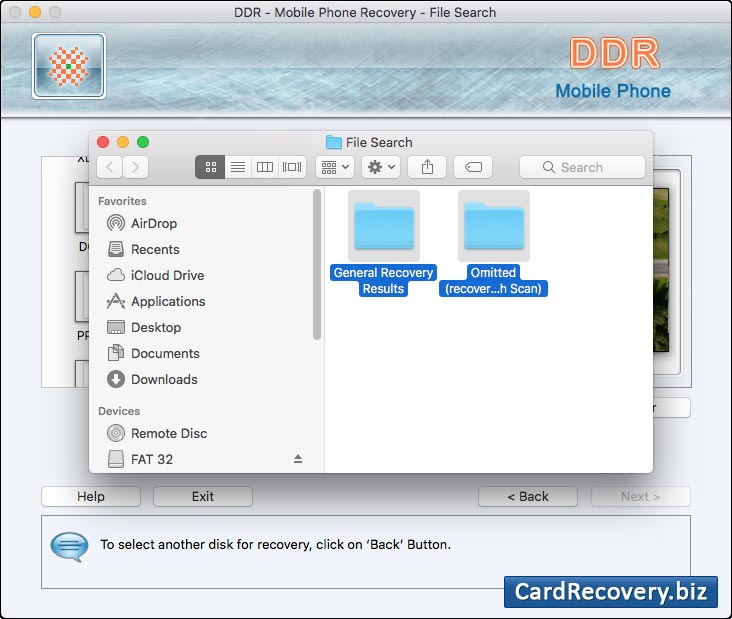The height and width of the screenshot is (619, 732).
Task: Click the File Search title folder icon
Action: tap(333, 142)
